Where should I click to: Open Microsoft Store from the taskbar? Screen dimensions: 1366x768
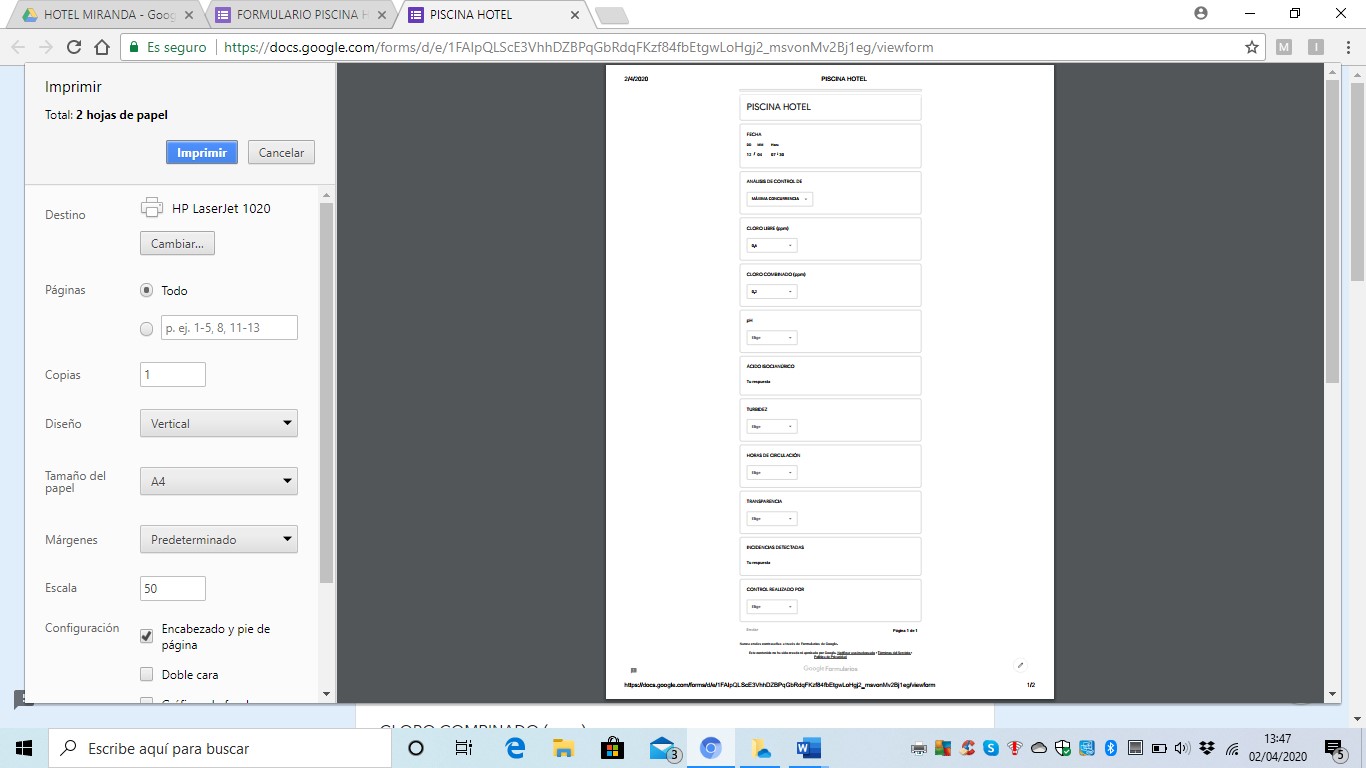tap(612, 748)
